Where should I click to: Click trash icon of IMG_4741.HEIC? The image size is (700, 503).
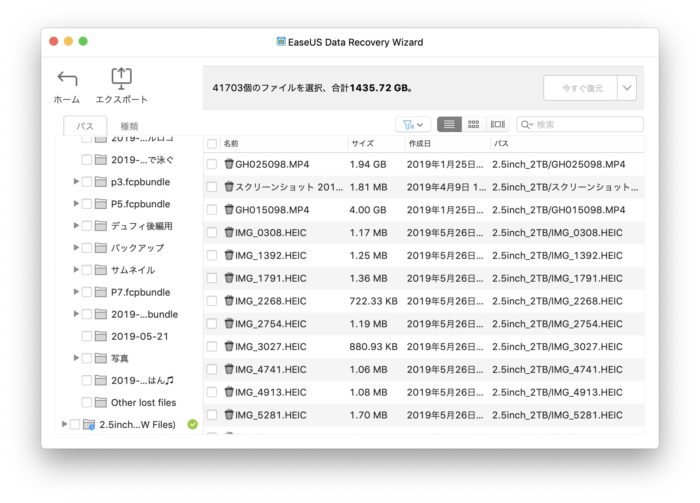point(229,369)
